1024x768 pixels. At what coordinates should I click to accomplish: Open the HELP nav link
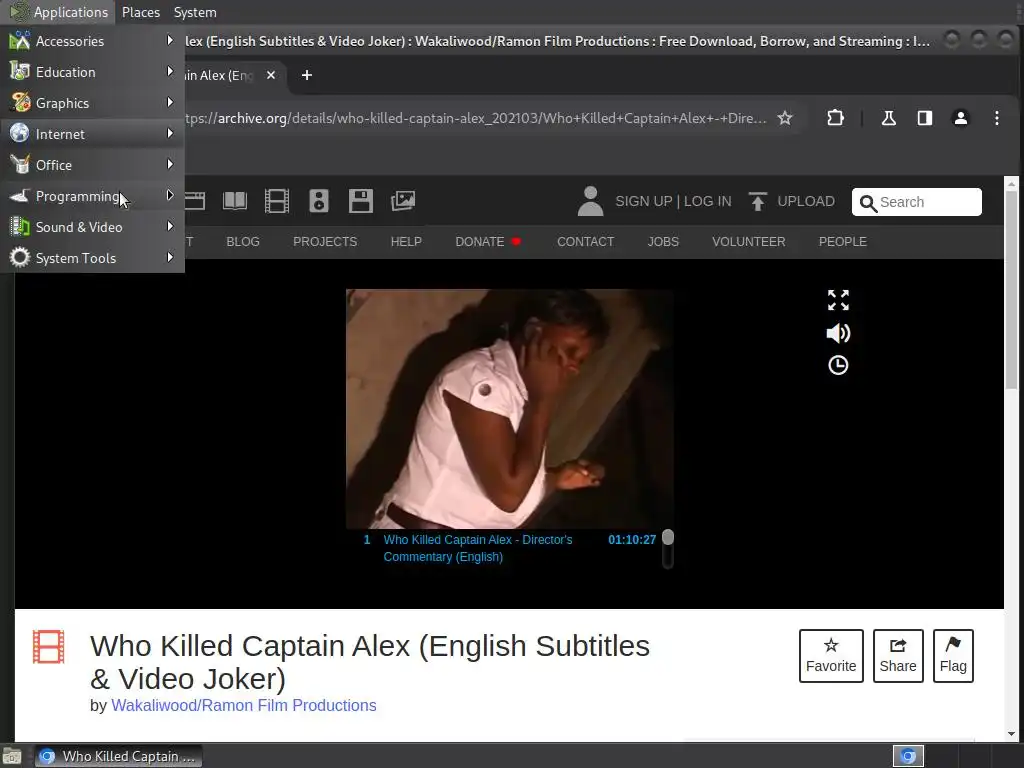tap(406, 242)
